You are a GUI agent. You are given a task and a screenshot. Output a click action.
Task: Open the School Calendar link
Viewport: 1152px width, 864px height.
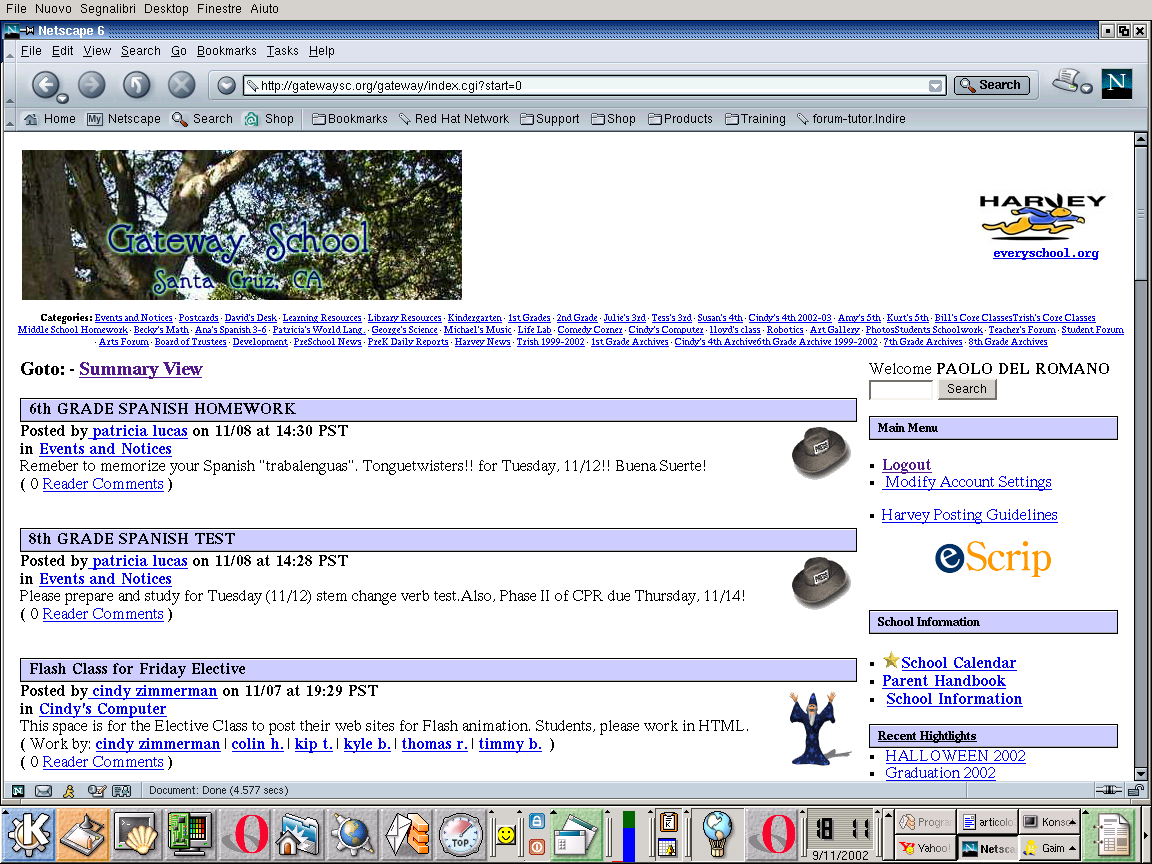(958, 663)
